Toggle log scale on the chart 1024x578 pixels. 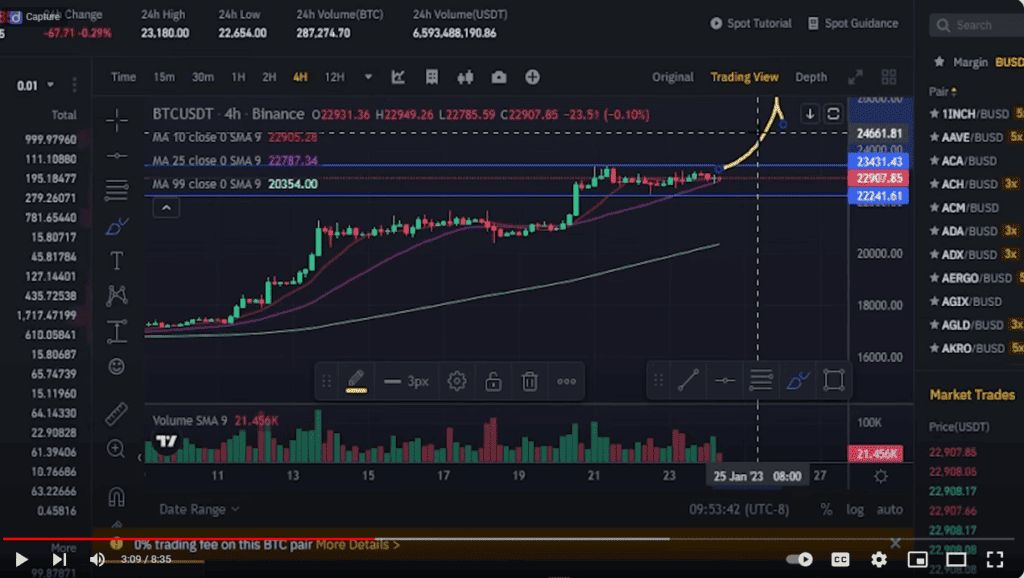click(x=854, y=509)
